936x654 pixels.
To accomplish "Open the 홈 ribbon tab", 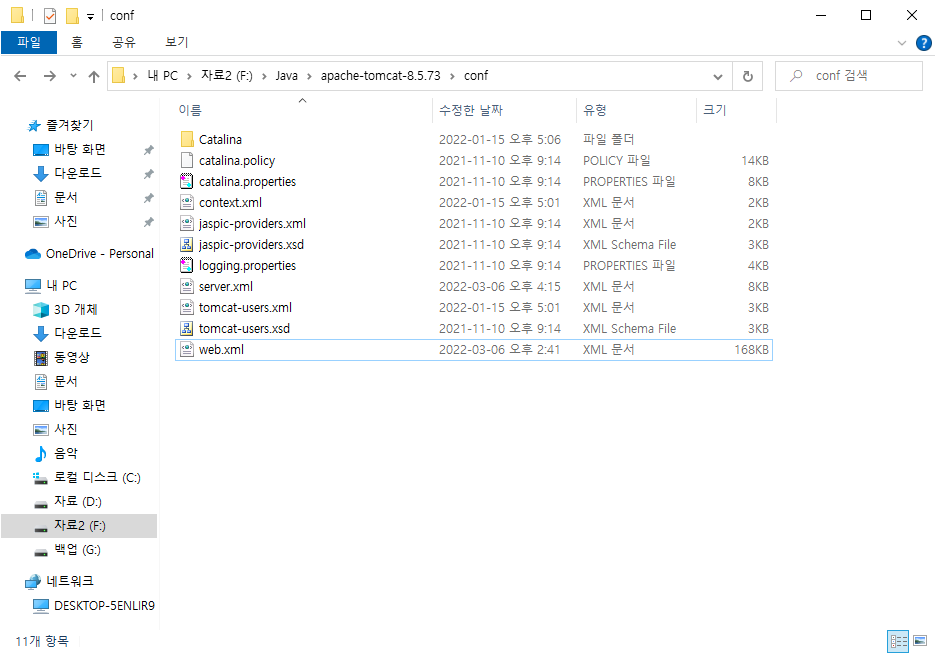I will pos(77,42).
